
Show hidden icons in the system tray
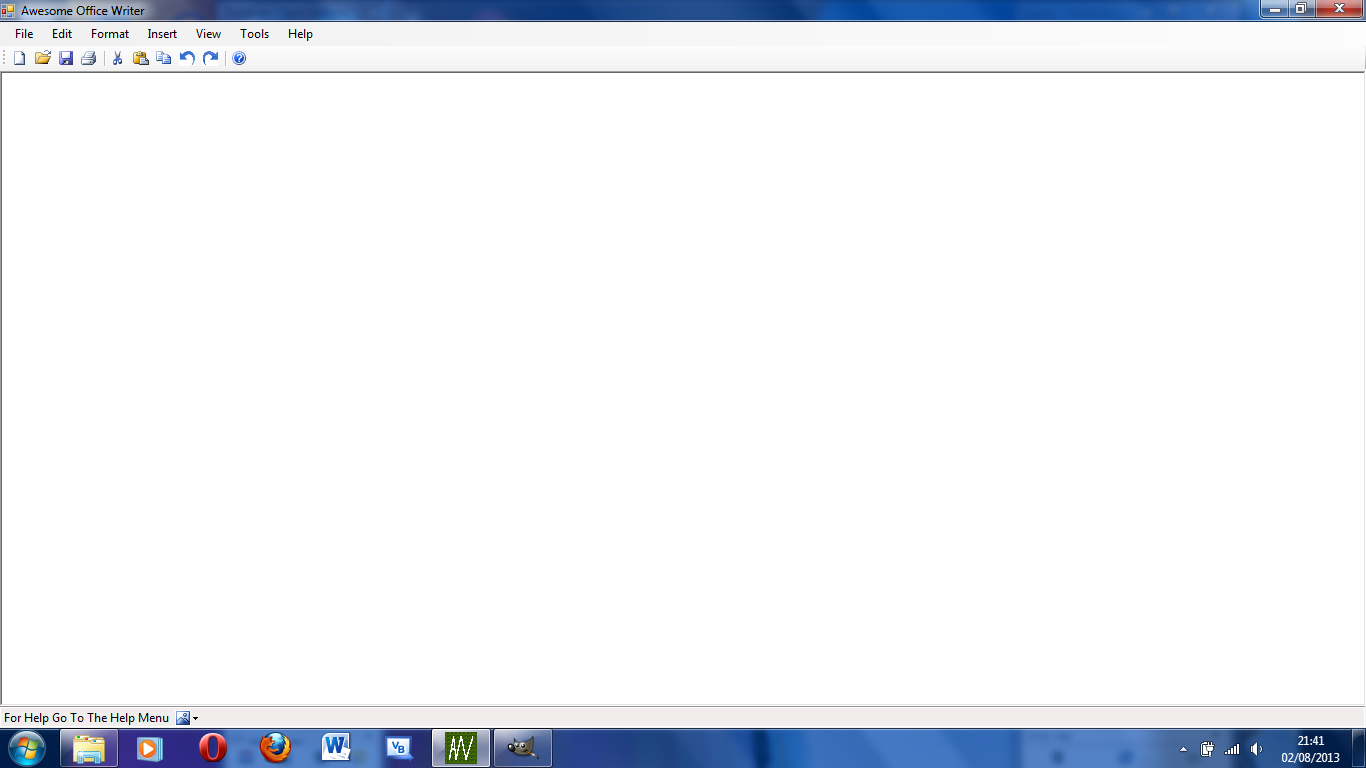click(x=1181, y=747)
